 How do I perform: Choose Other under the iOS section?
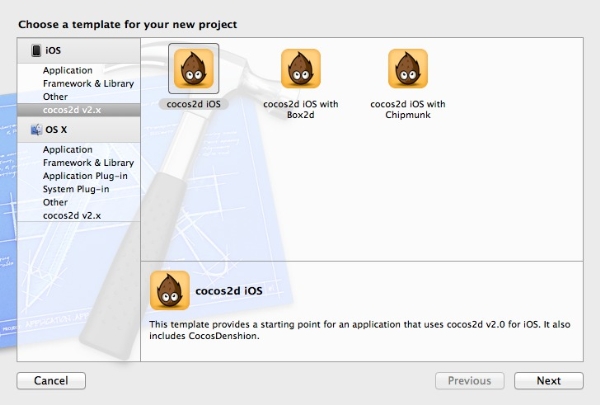pos(55,97)
